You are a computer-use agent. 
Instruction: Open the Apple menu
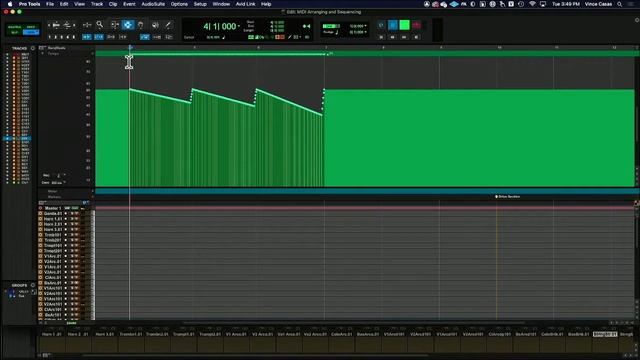pyautogui.click(x=10, y=4)
